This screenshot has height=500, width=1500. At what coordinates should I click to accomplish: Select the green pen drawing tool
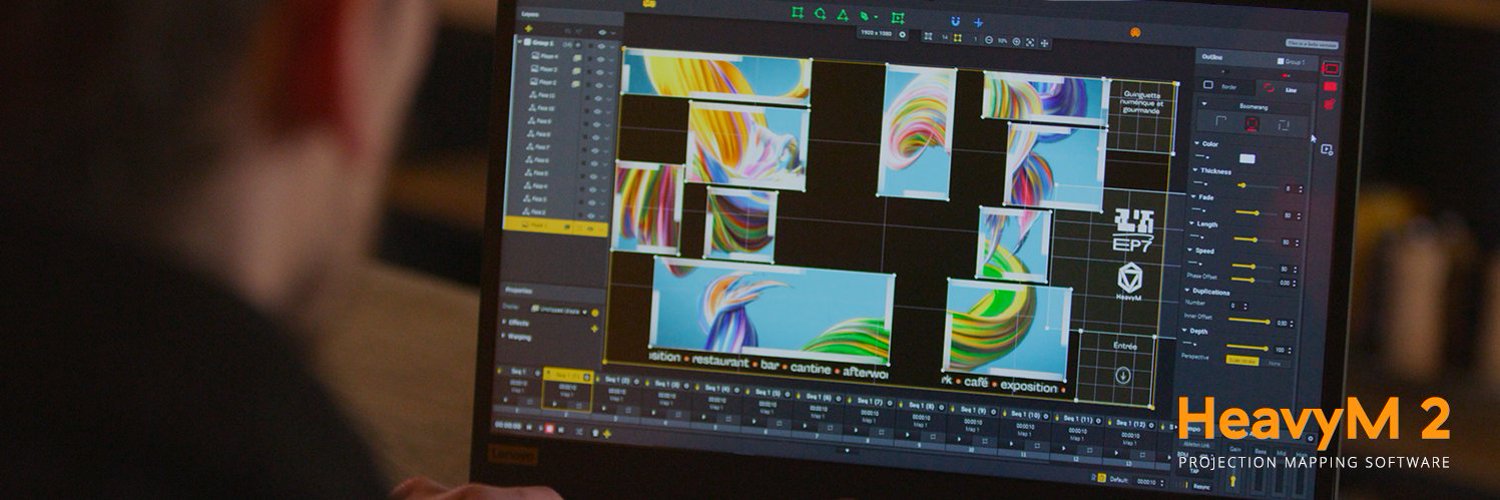pos(864,16)
